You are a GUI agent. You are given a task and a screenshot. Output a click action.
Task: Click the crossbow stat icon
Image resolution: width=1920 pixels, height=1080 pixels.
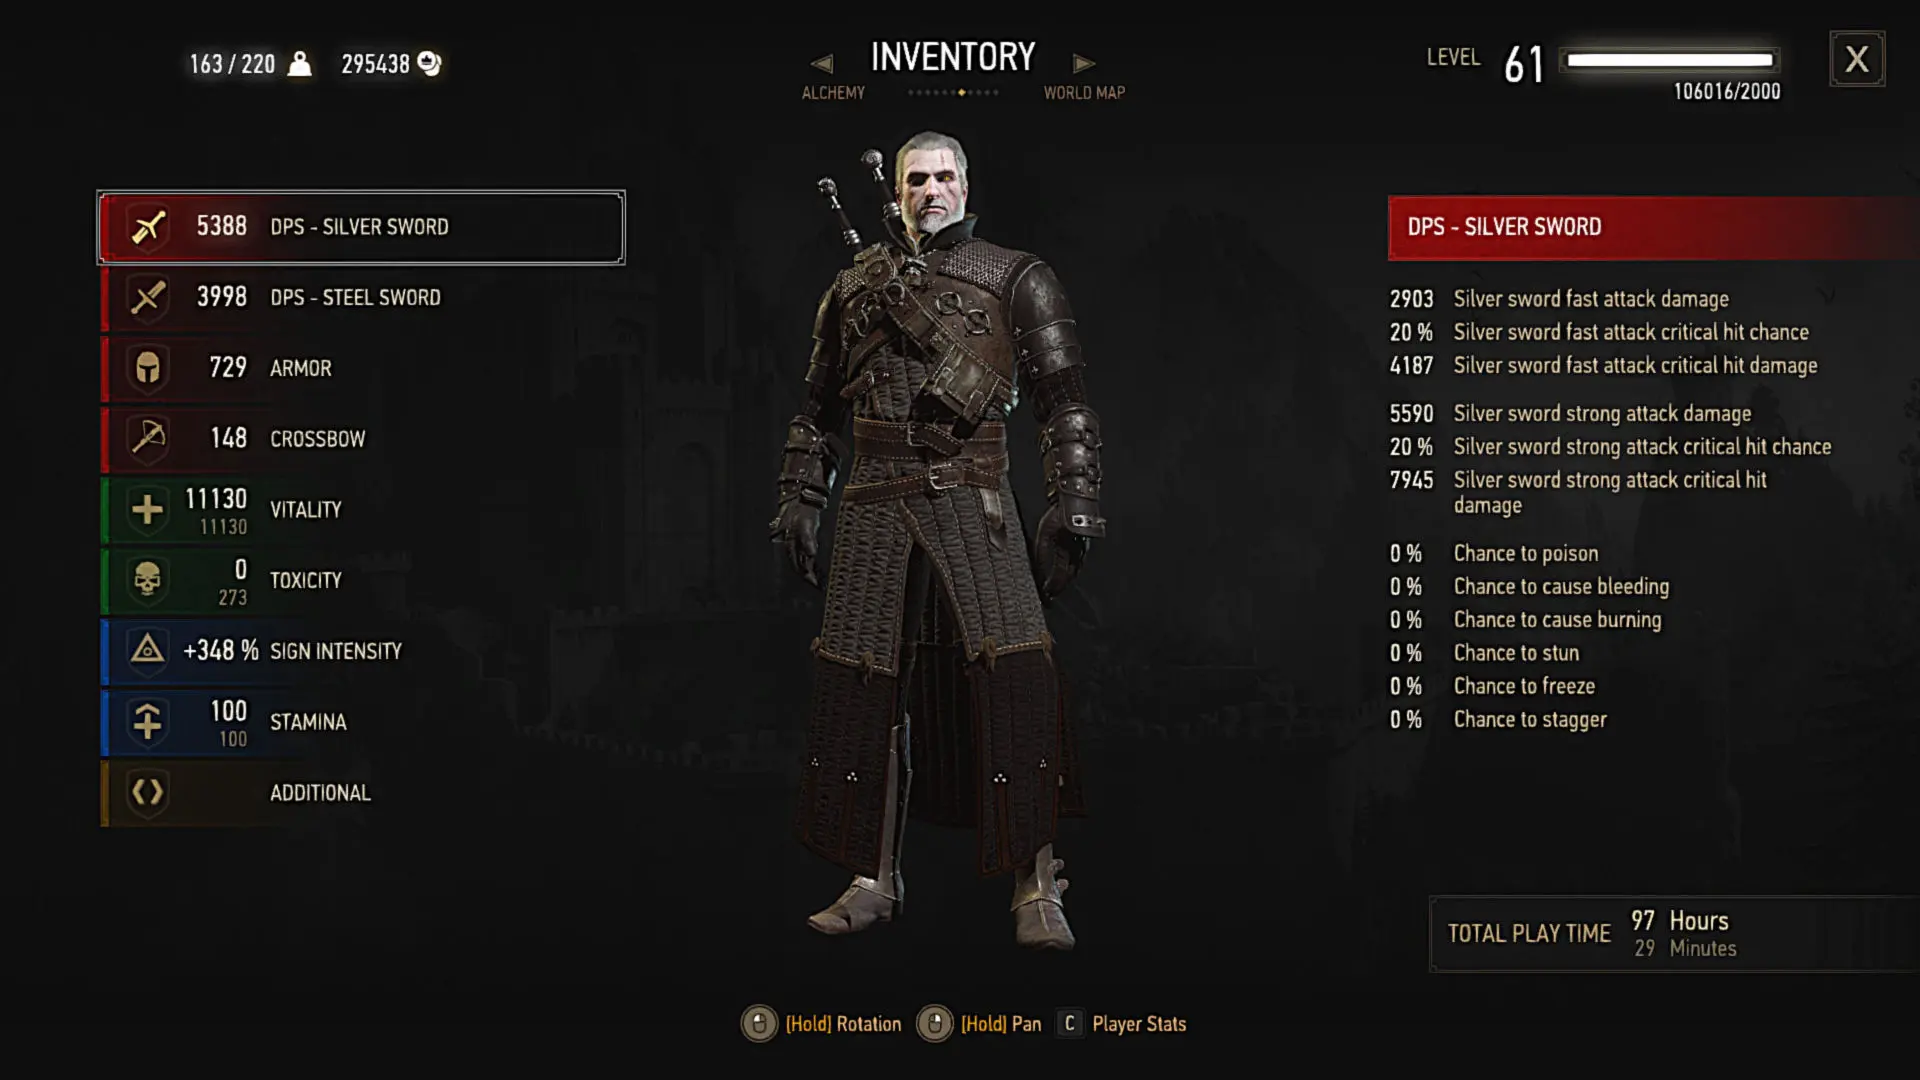(x=148, y=438)
